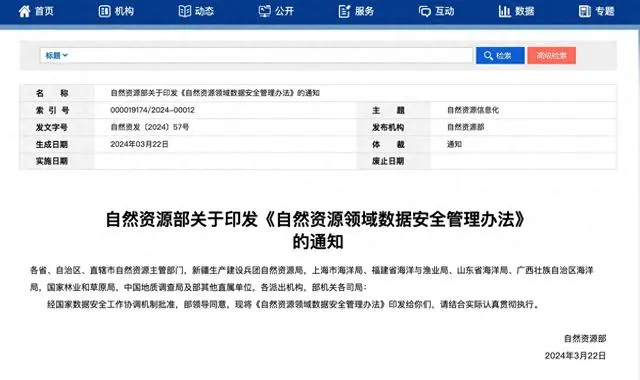Click the 公开 monitor icon

(264, 11)
